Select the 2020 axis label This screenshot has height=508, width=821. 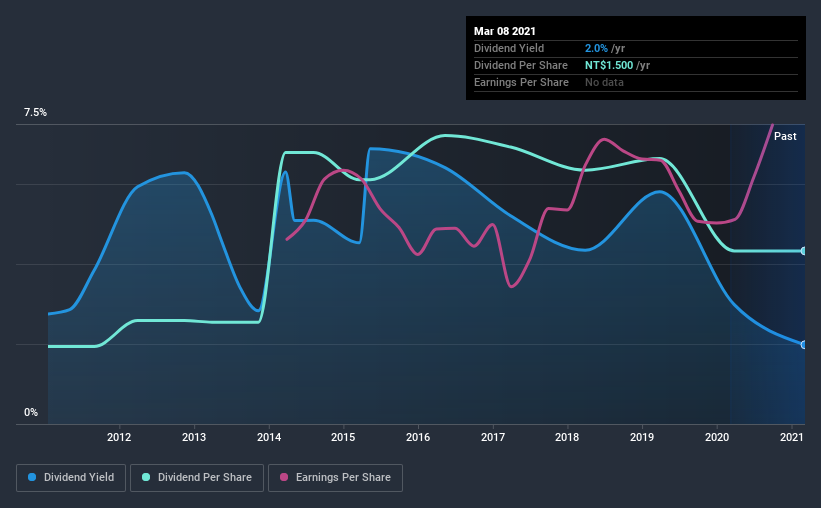point(717,437)
